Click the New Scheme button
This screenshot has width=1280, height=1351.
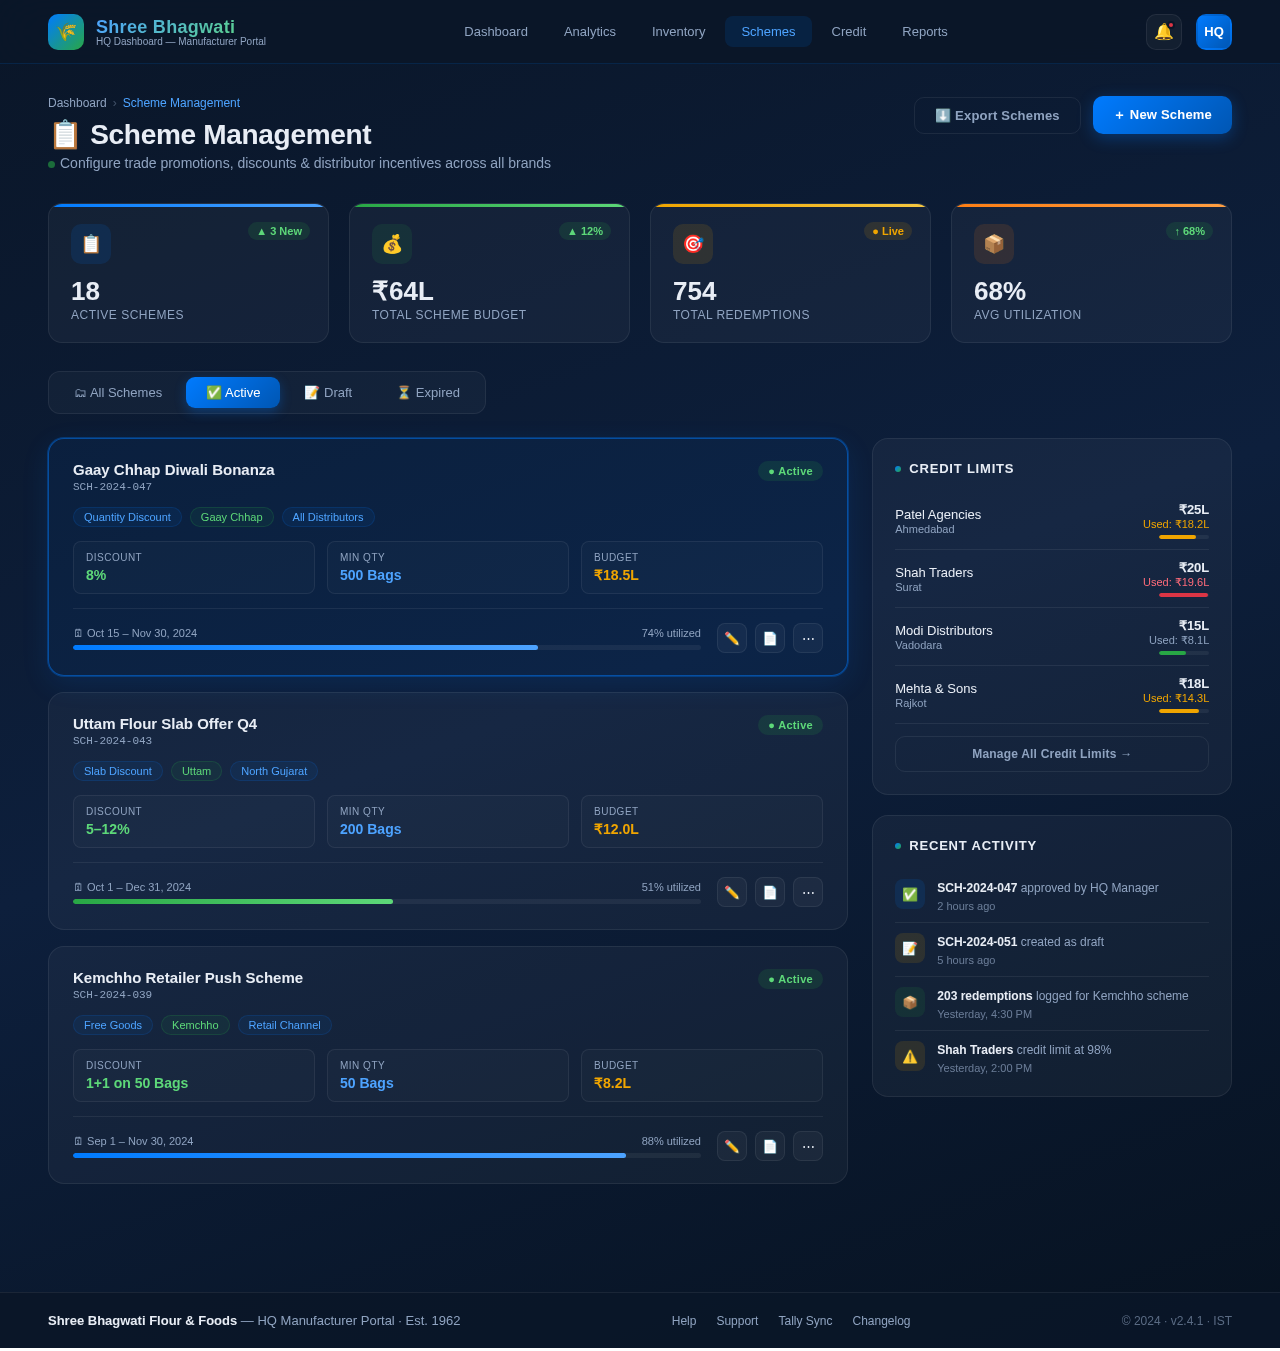pyautogui.click(x=1161, y=115)
